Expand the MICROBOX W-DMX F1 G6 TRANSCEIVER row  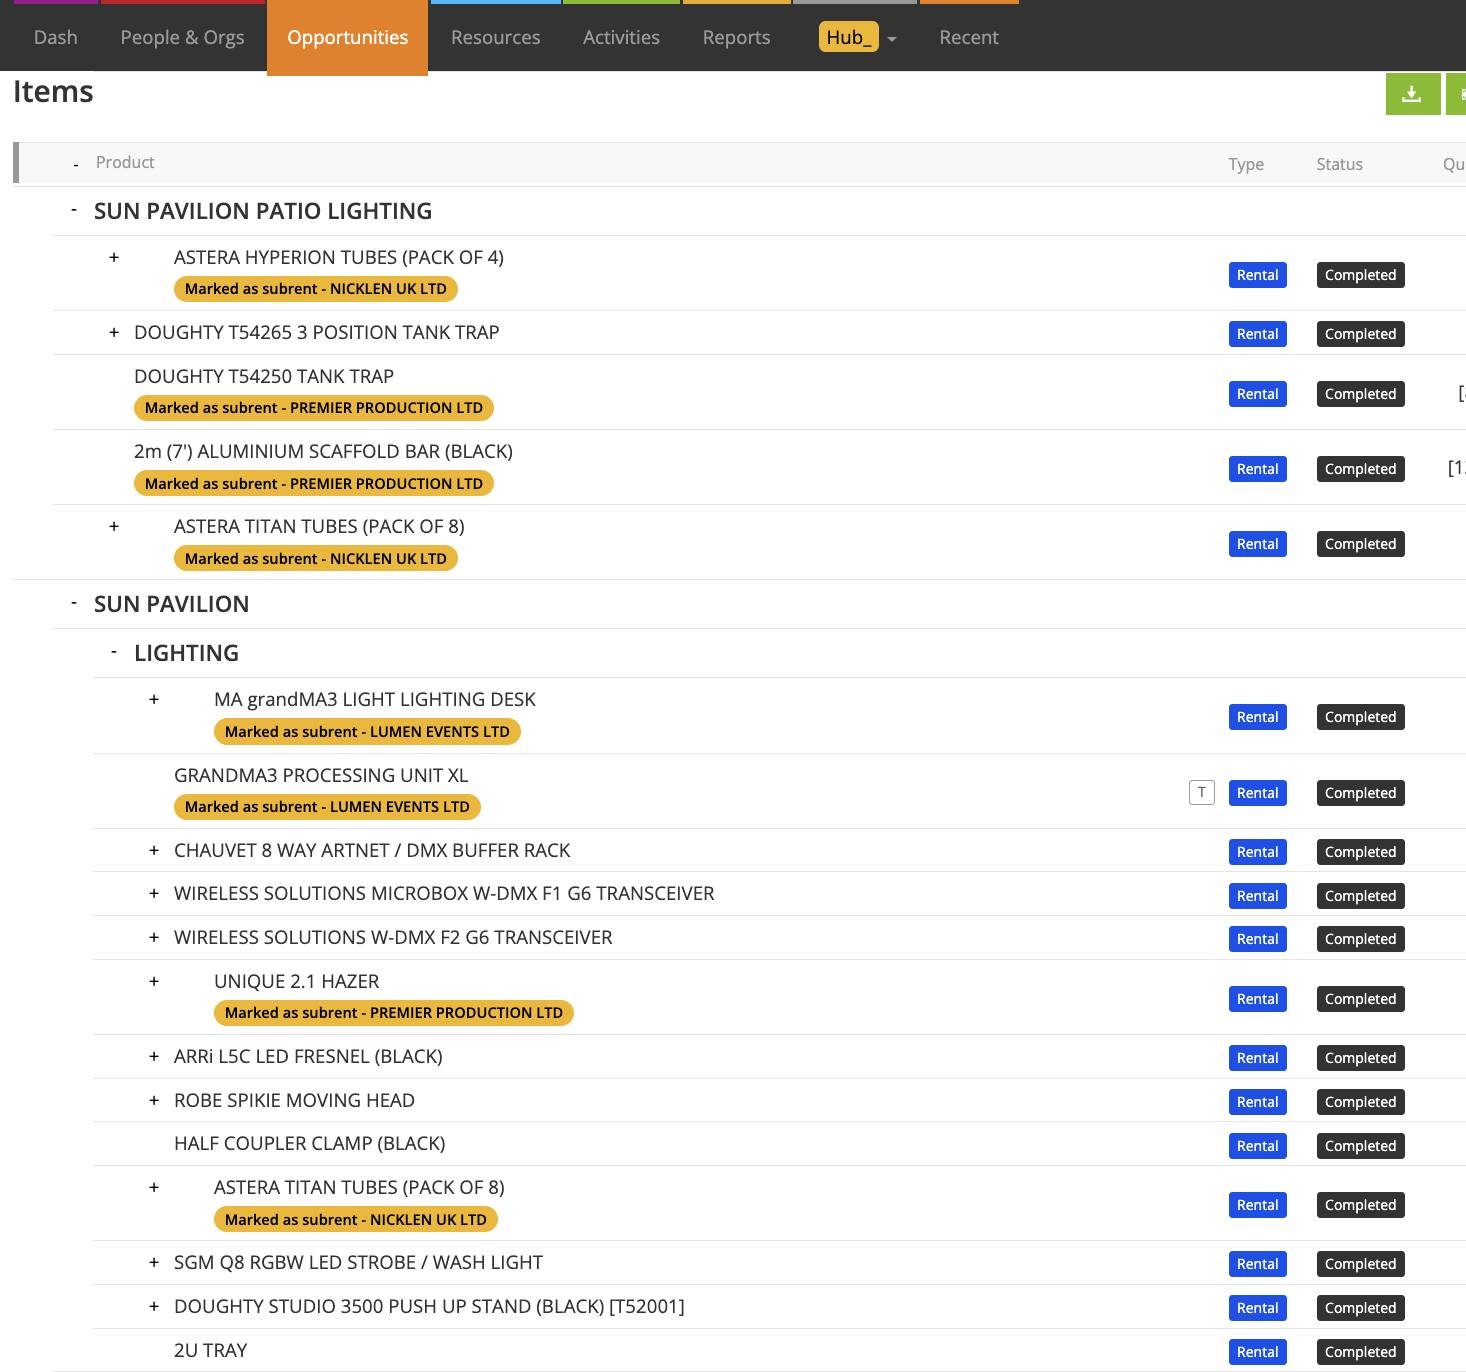154,893
